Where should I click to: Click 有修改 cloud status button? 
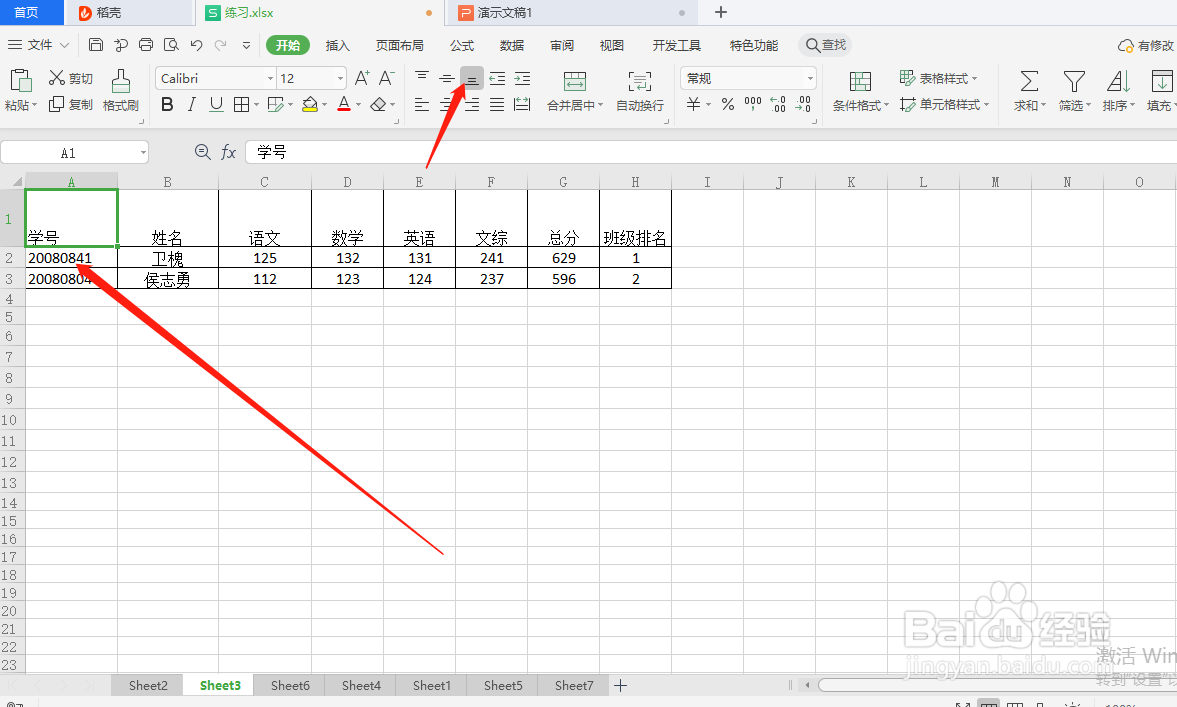pos(1145,46)
